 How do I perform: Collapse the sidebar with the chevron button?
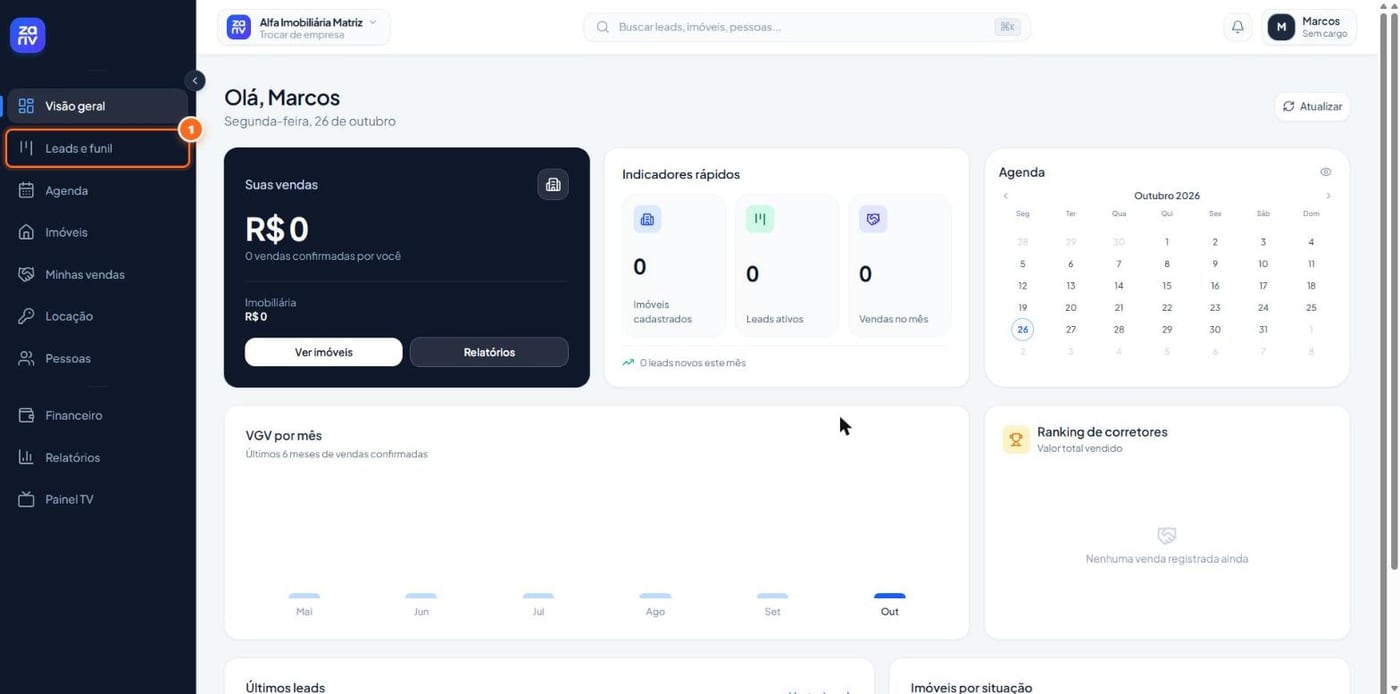(x=195, y=80)
